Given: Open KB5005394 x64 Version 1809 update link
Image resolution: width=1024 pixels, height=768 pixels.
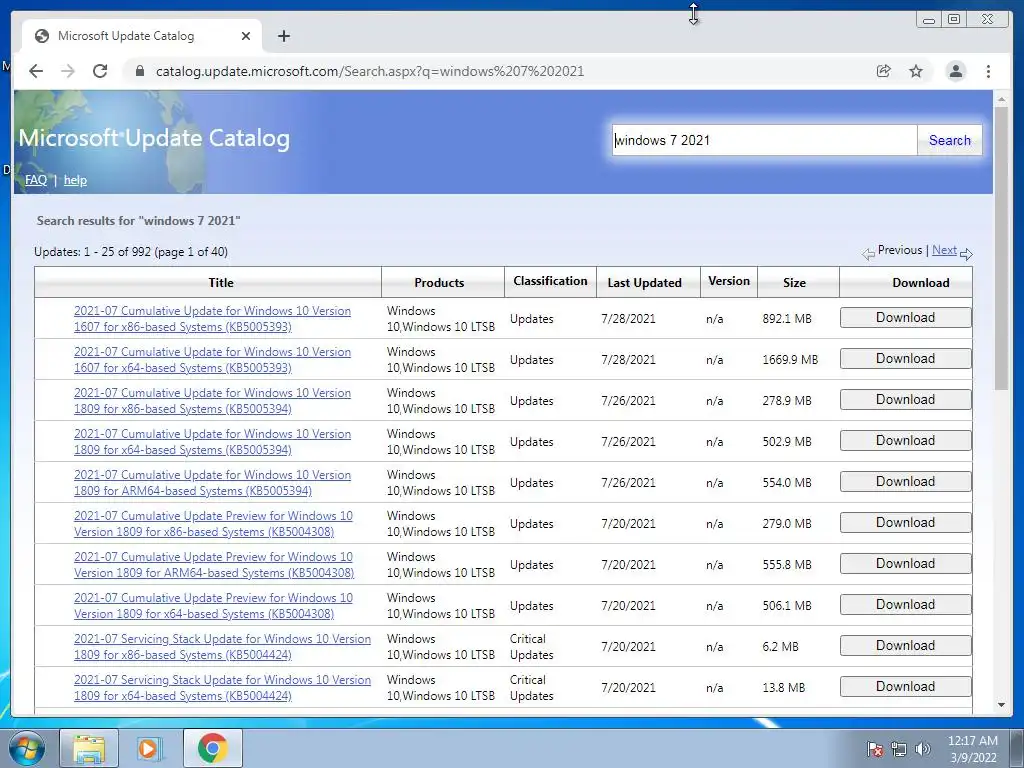Looking at the screenshot, I should pyautogui.click(x=212, y=442).
